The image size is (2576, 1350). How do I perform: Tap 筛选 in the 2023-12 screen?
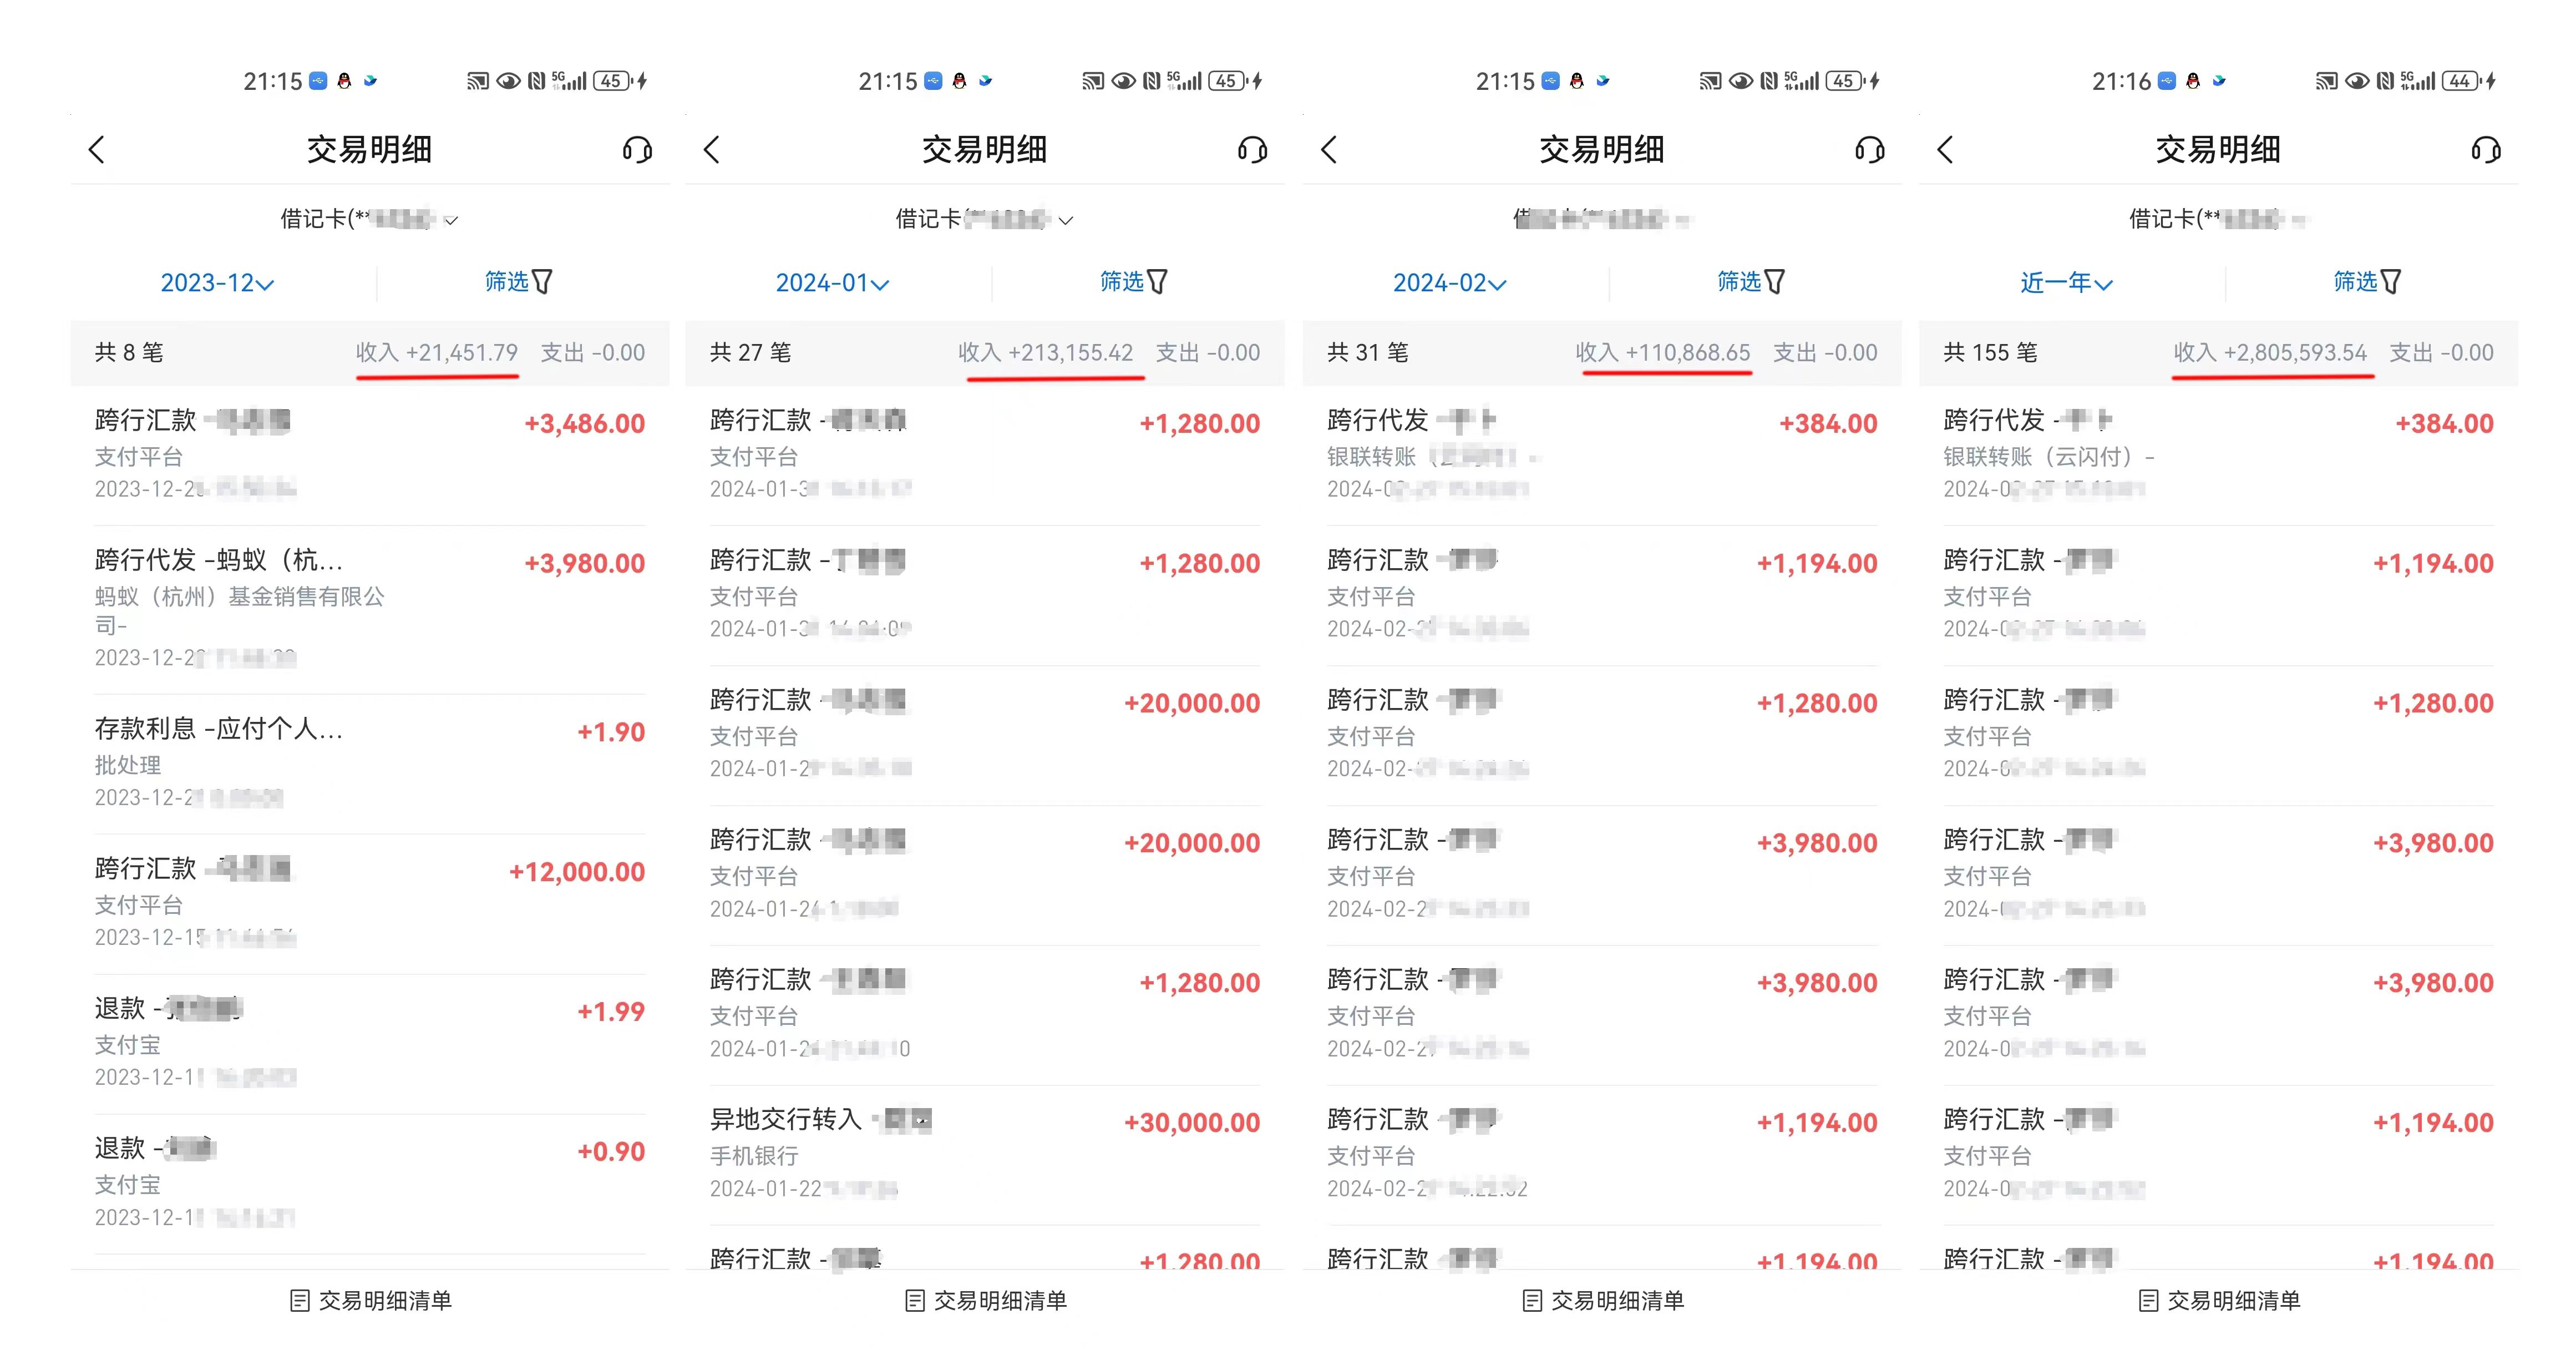point(518,282)
